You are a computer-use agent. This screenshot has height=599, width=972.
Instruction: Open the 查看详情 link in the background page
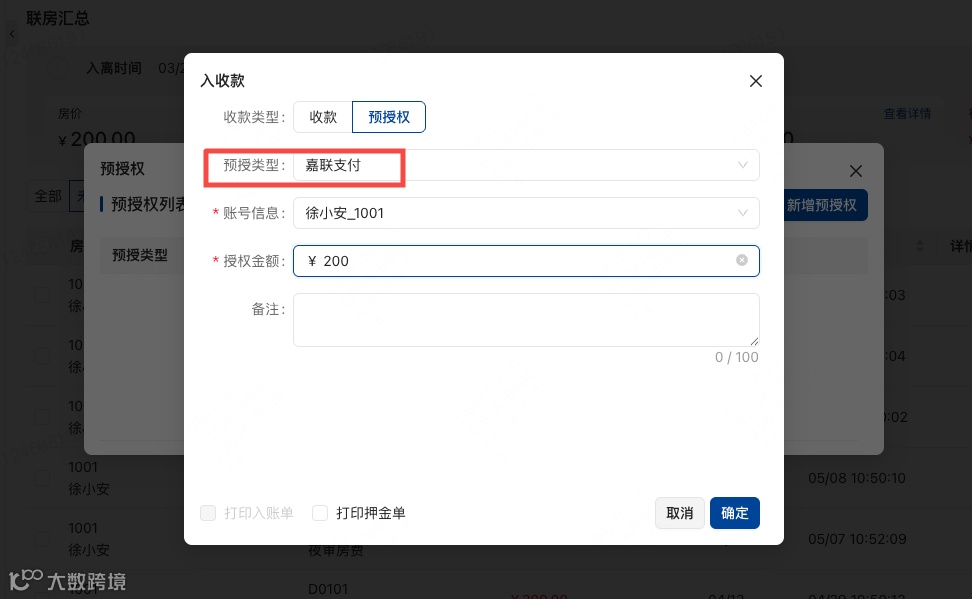pos(907,113)
